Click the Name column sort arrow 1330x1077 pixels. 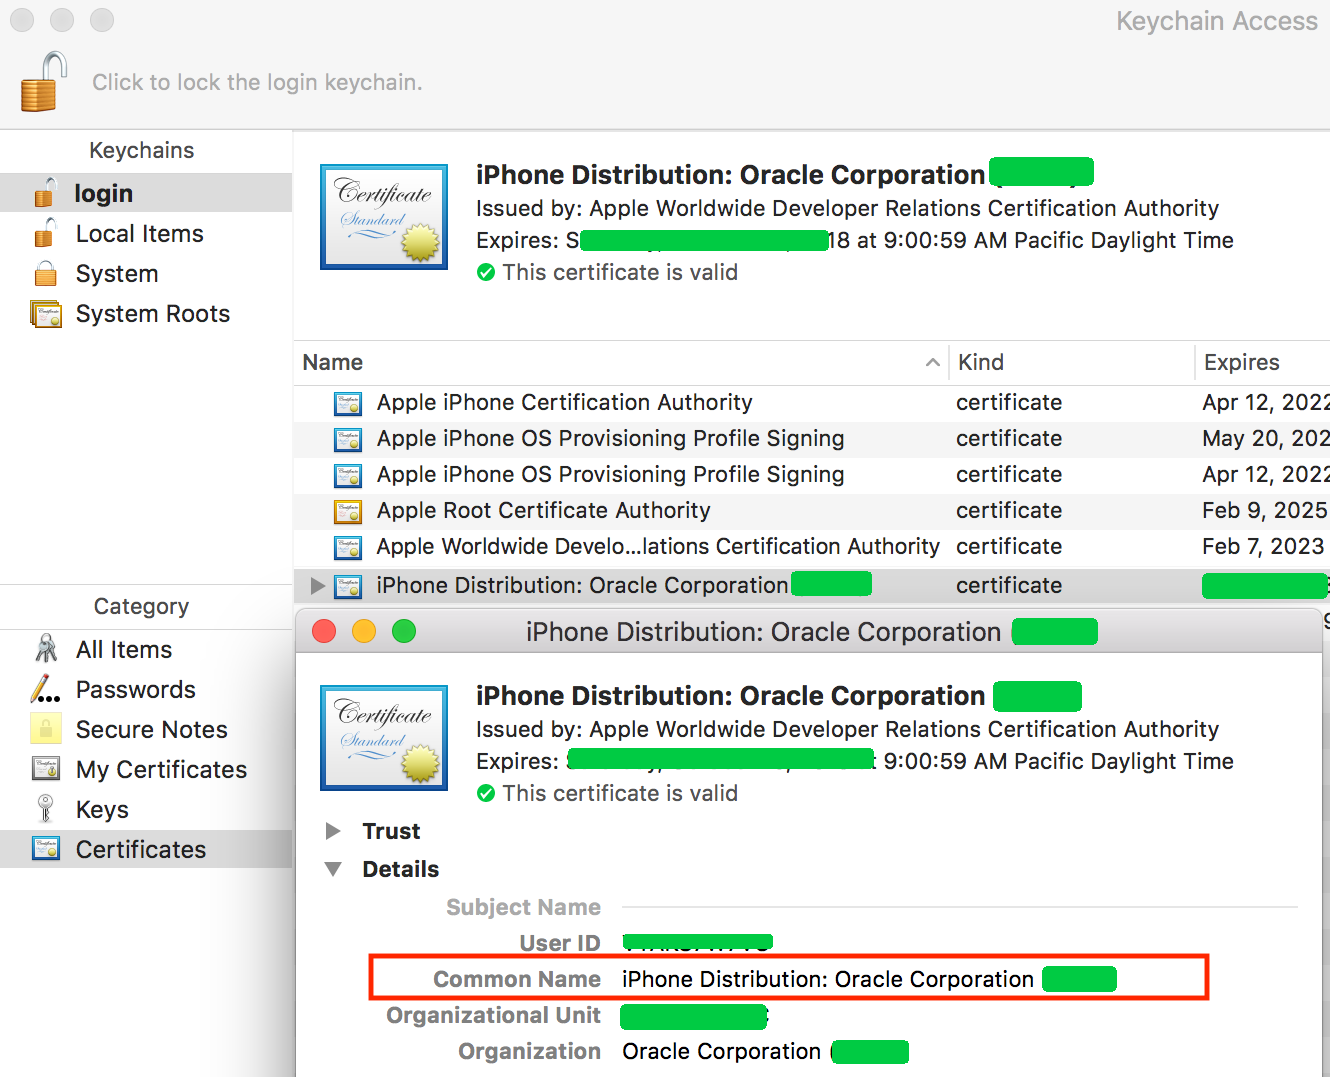pos(932,362)
